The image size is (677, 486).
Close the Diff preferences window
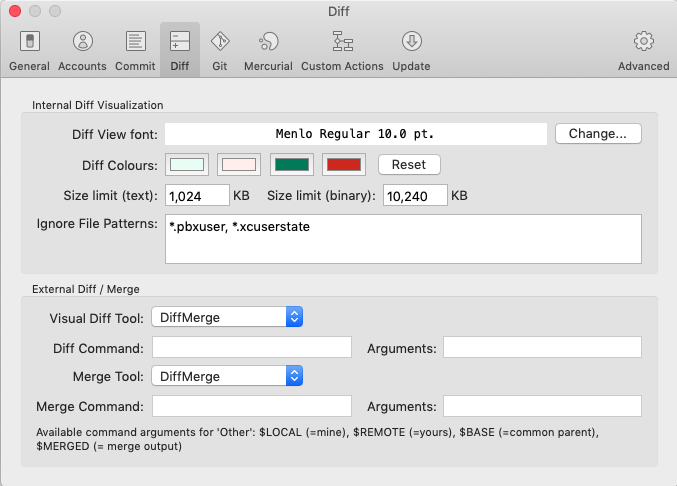[15, 11]
